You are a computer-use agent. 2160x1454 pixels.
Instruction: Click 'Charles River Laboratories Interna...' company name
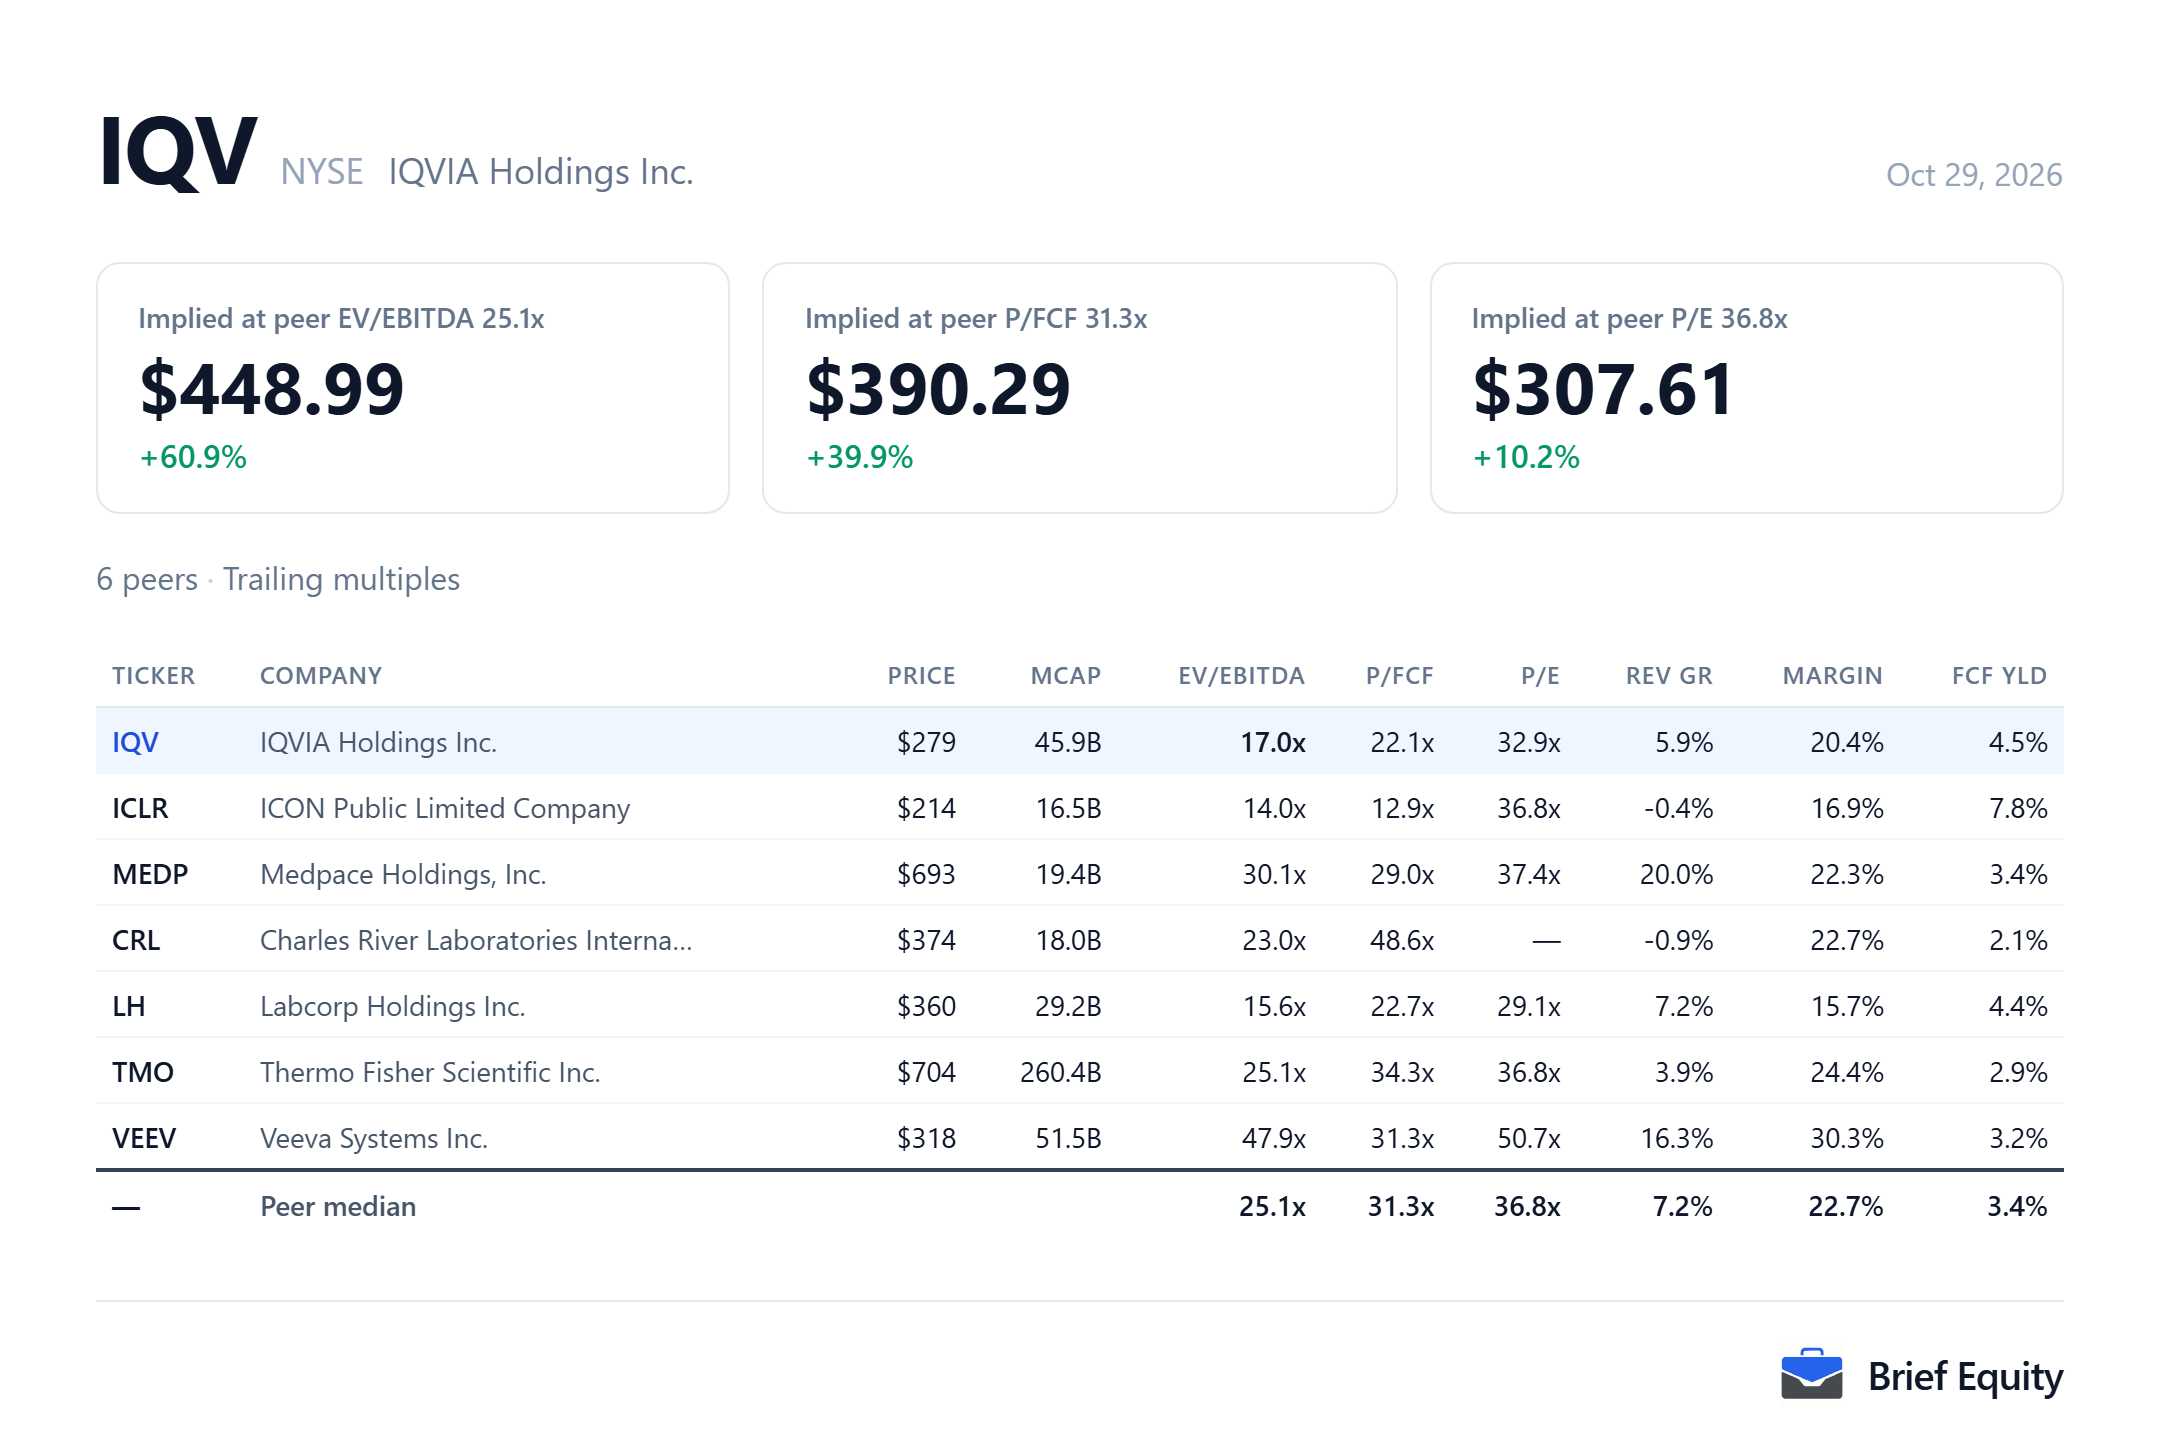476,940
